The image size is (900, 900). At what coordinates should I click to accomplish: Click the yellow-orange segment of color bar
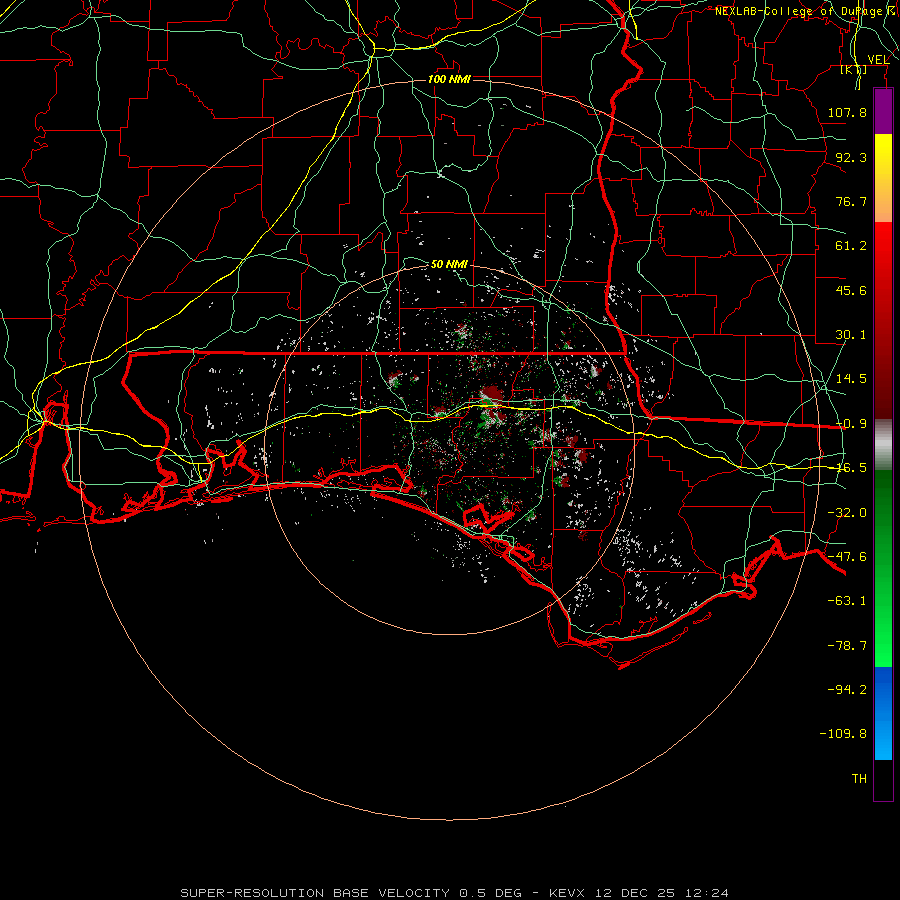pyautogui.click(x=883, y=178)
